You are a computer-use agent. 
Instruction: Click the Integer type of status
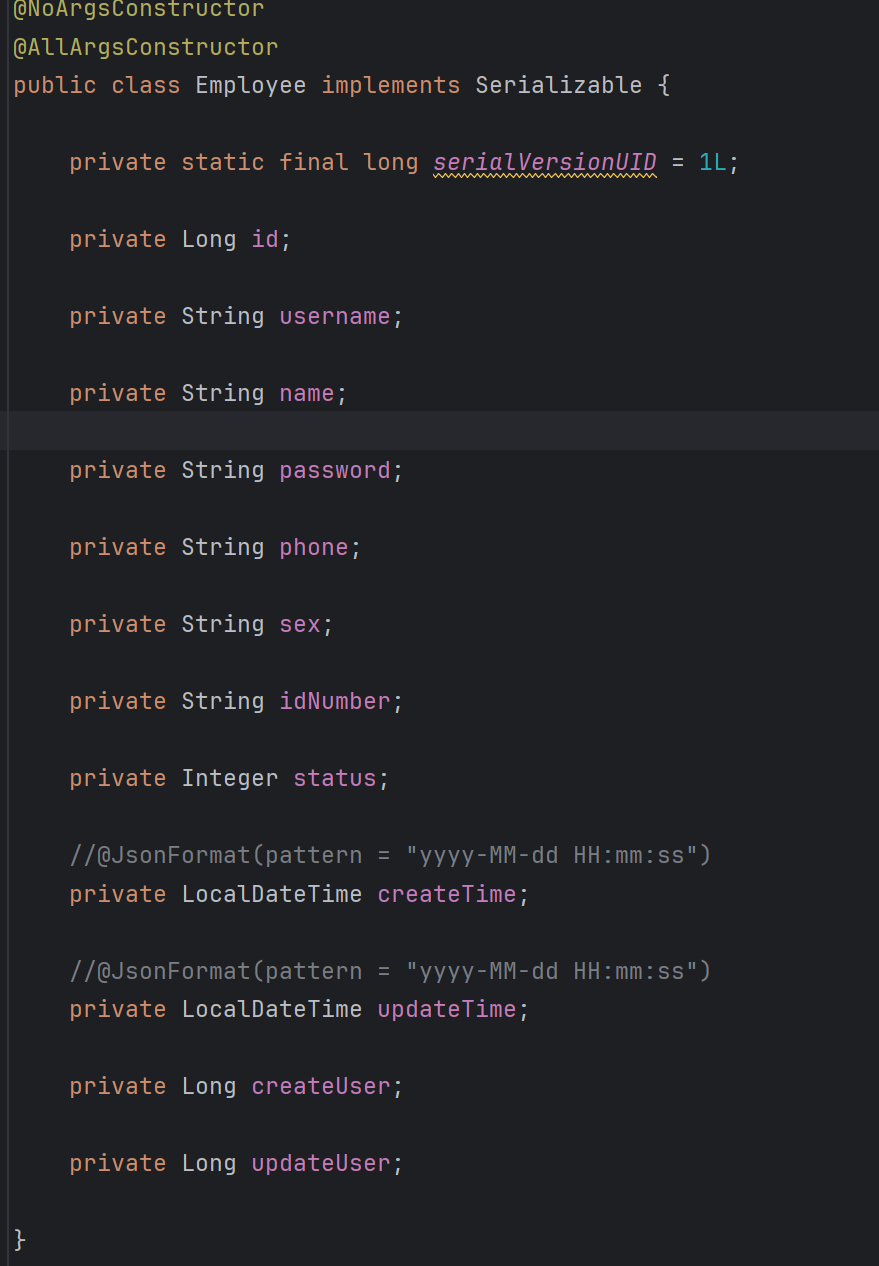230,778
